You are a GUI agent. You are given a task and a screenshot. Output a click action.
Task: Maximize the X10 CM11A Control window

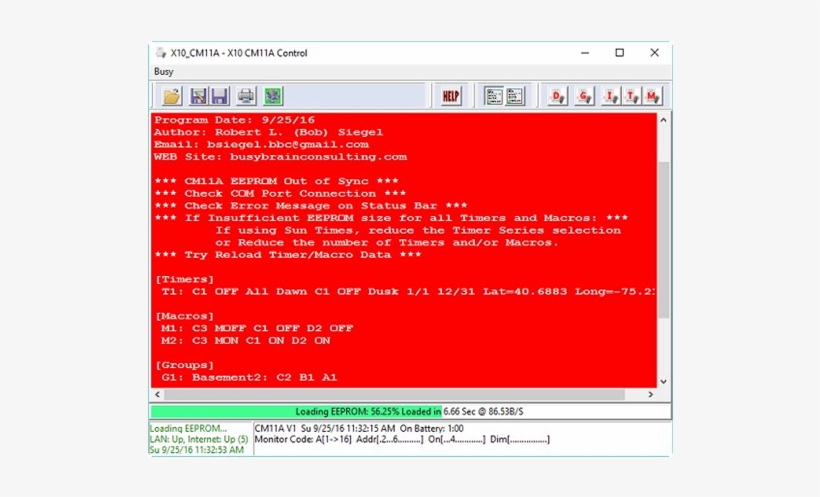620,53
